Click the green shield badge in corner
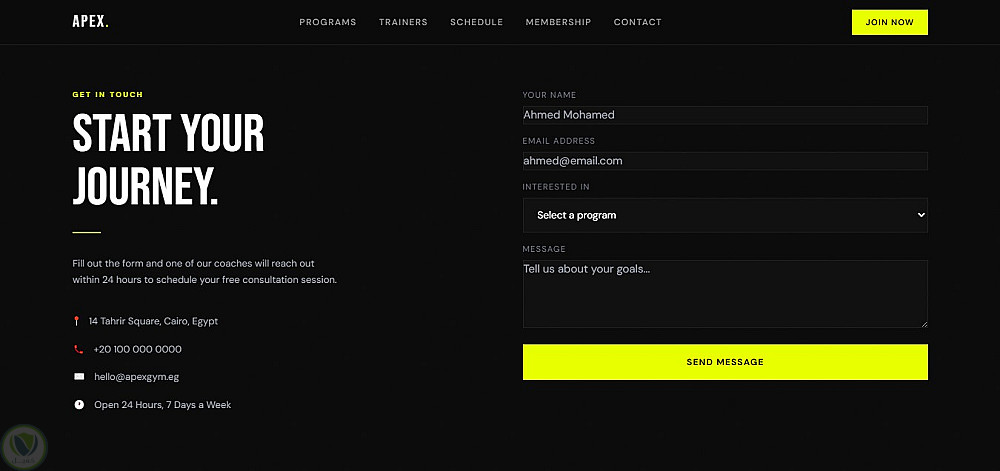Viewport: 1000px width, 471px height. 23,445
